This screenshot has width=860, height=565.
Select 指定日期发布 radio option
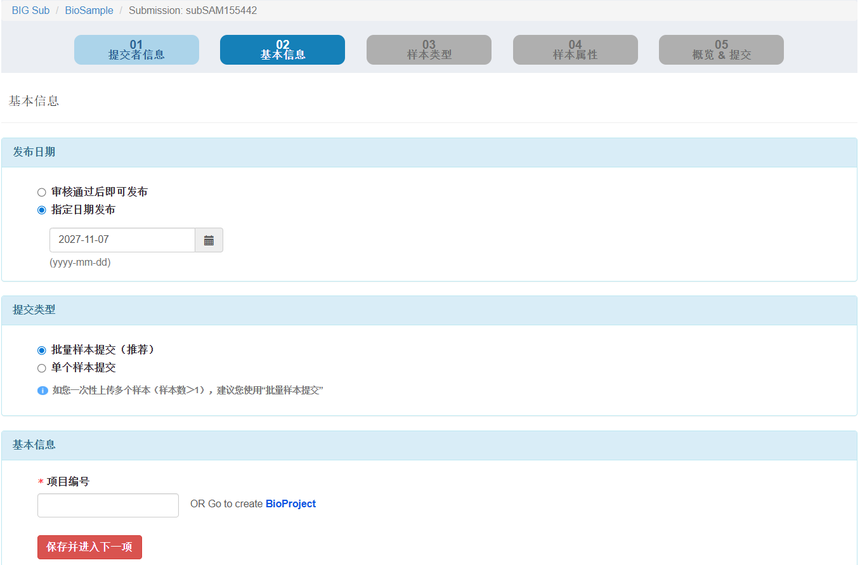click(42, 210)
